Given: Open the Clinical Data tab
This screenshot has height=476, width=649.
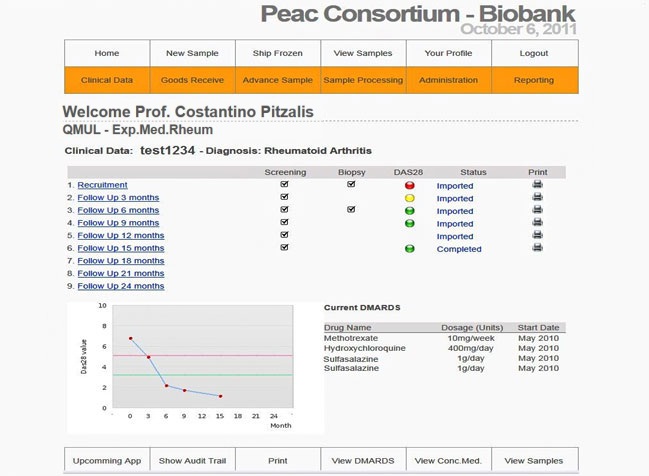Looking at the screenshot, I should click(x=107, y=80).
